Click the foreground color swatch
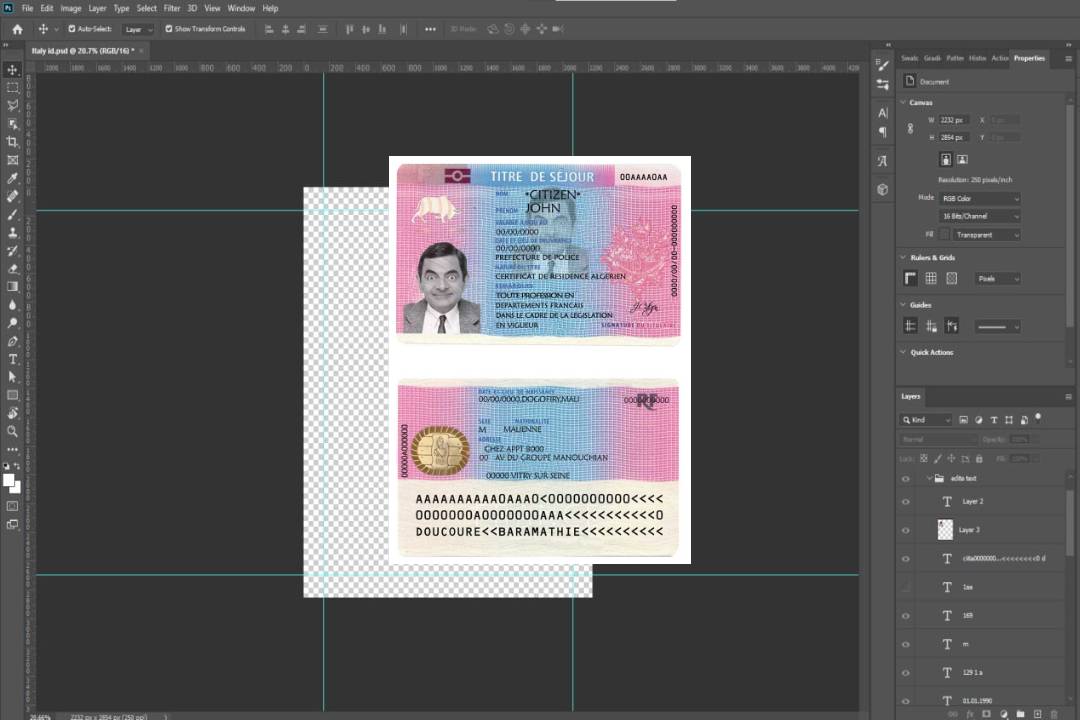The image size is (1080, 720). [x=9, y=480]
